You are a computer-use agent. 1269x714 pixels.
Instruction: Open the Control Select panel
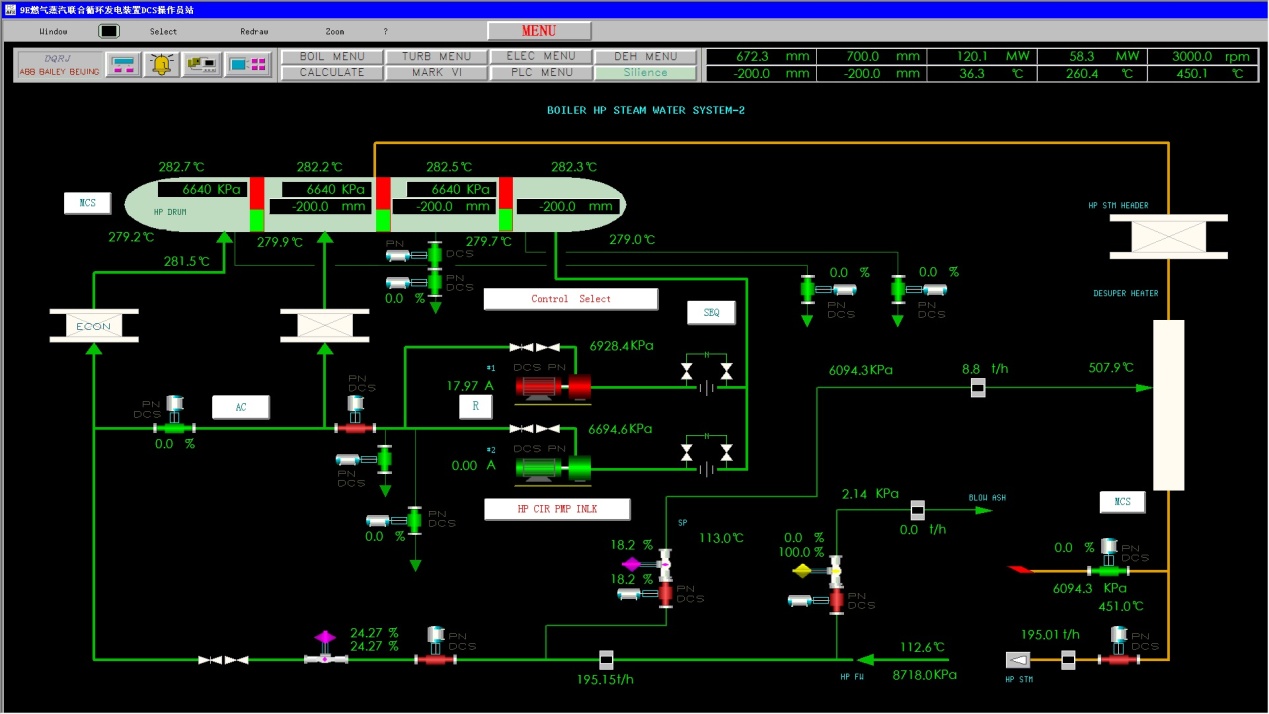pos(571,299)
